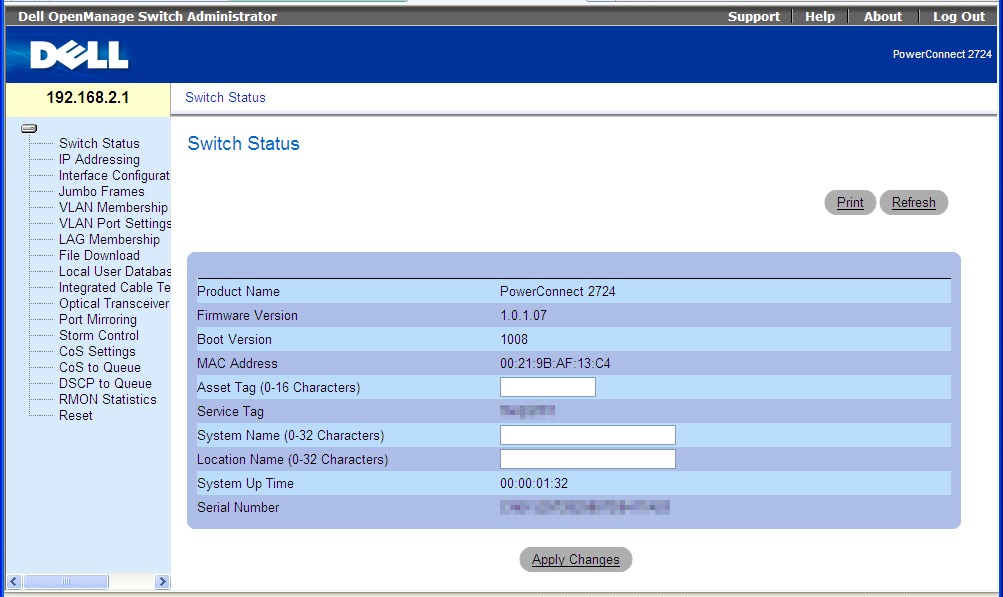Open Jumbo Frames in the tree
The image size is (1003, 597).
click(102, 191)
